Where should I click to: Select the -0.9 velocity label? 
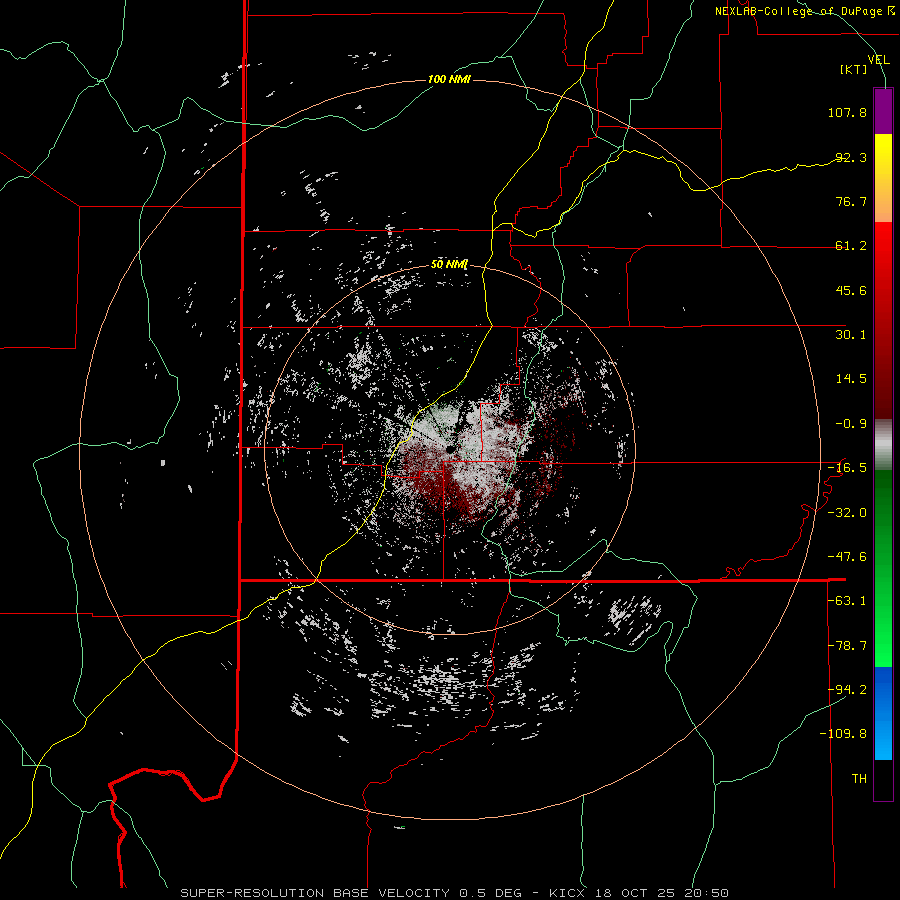[851, 424]
